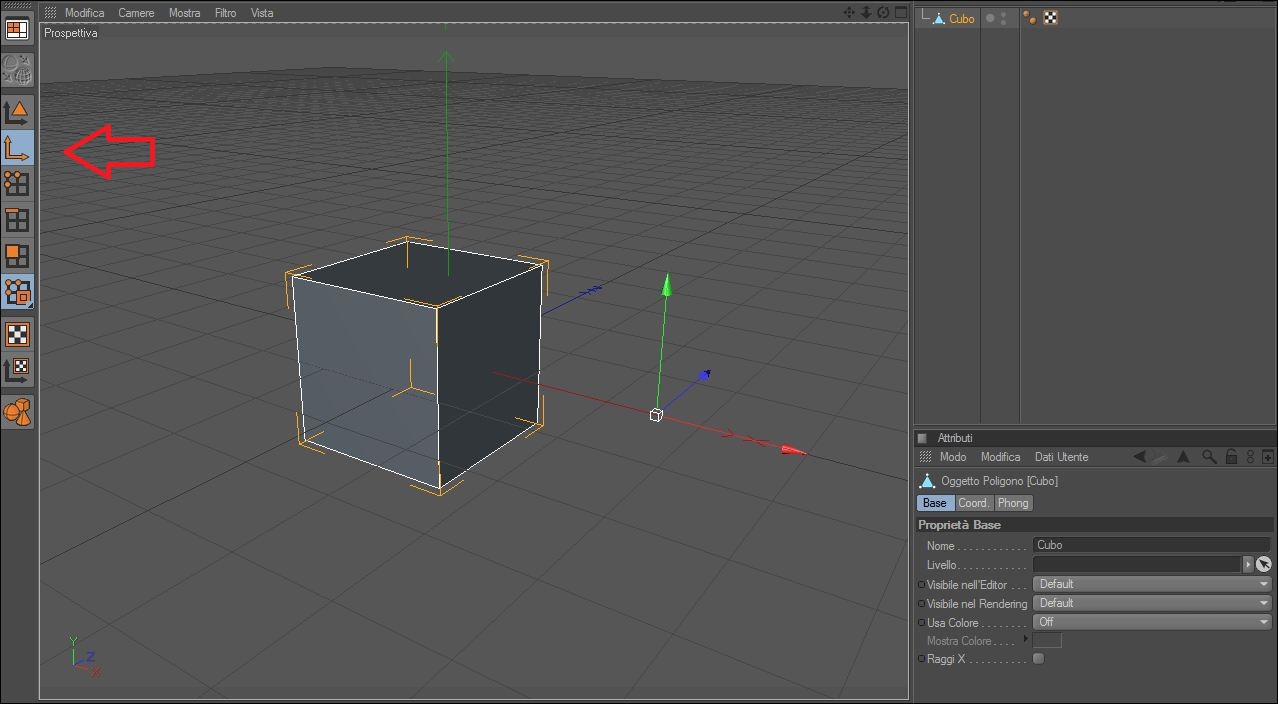Click the greyed Make Editable sphere icon
1278x704 pixels.
(x=17, y=70)
